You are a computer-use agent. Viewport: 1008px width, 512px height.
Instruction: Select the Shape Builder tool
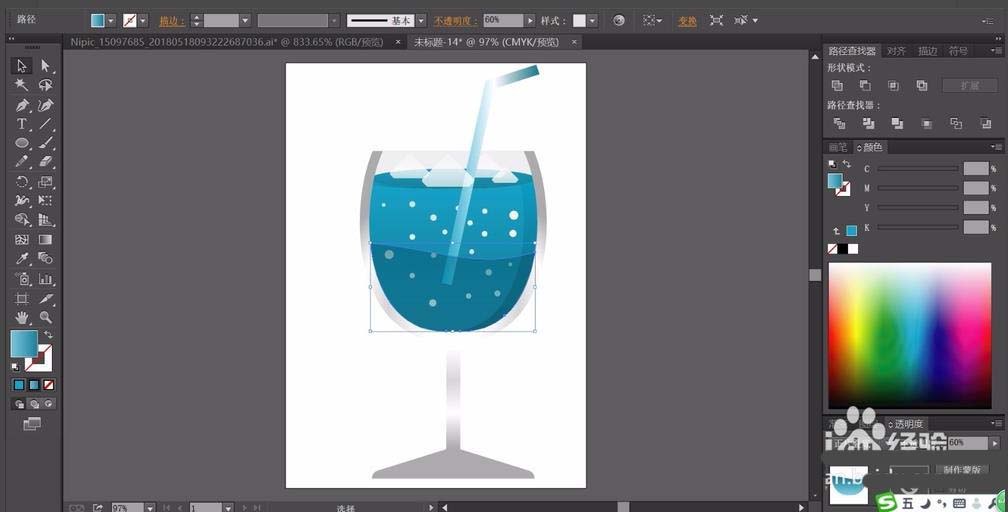point(21,220)
